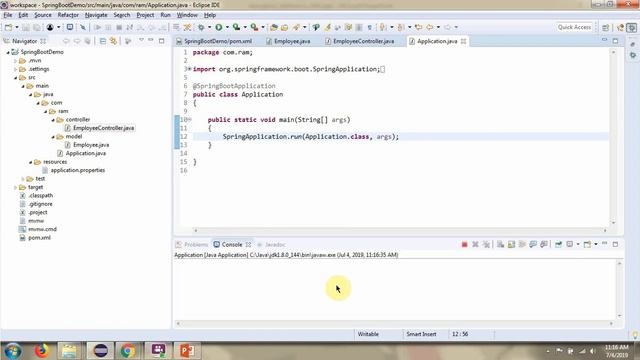640x360 pixels.
Task: Click console horizontal scrollbar right arrow
Action: coord(611,324)
